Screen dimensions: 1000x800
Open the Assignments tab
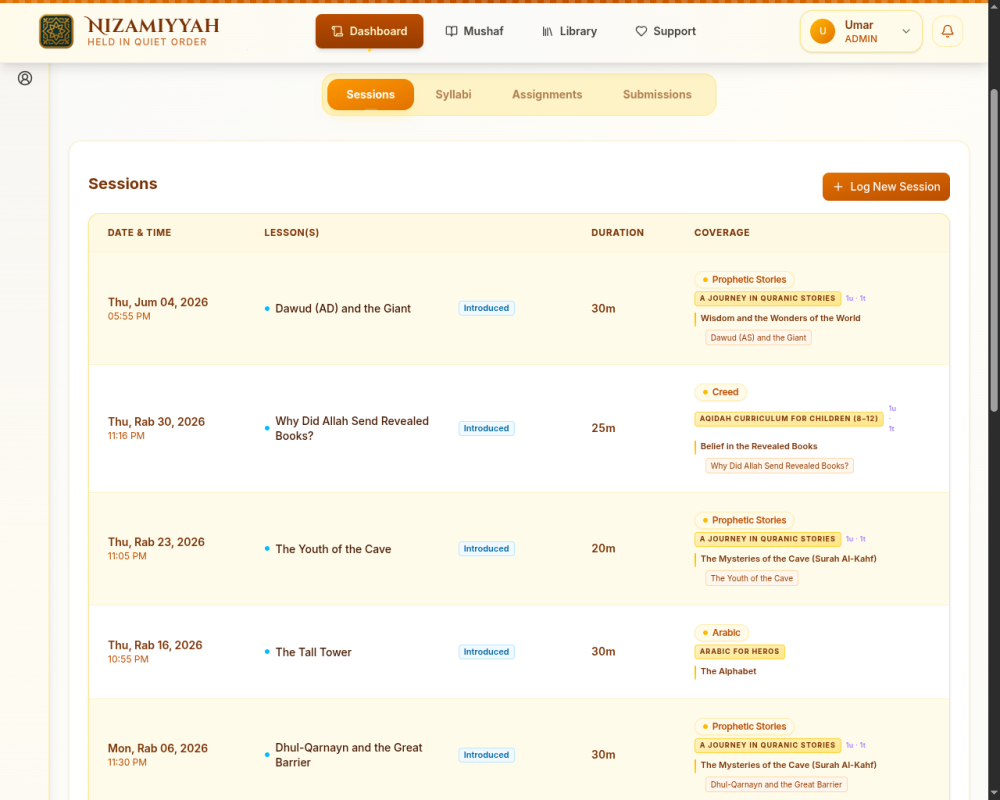(x=547, y=94)
